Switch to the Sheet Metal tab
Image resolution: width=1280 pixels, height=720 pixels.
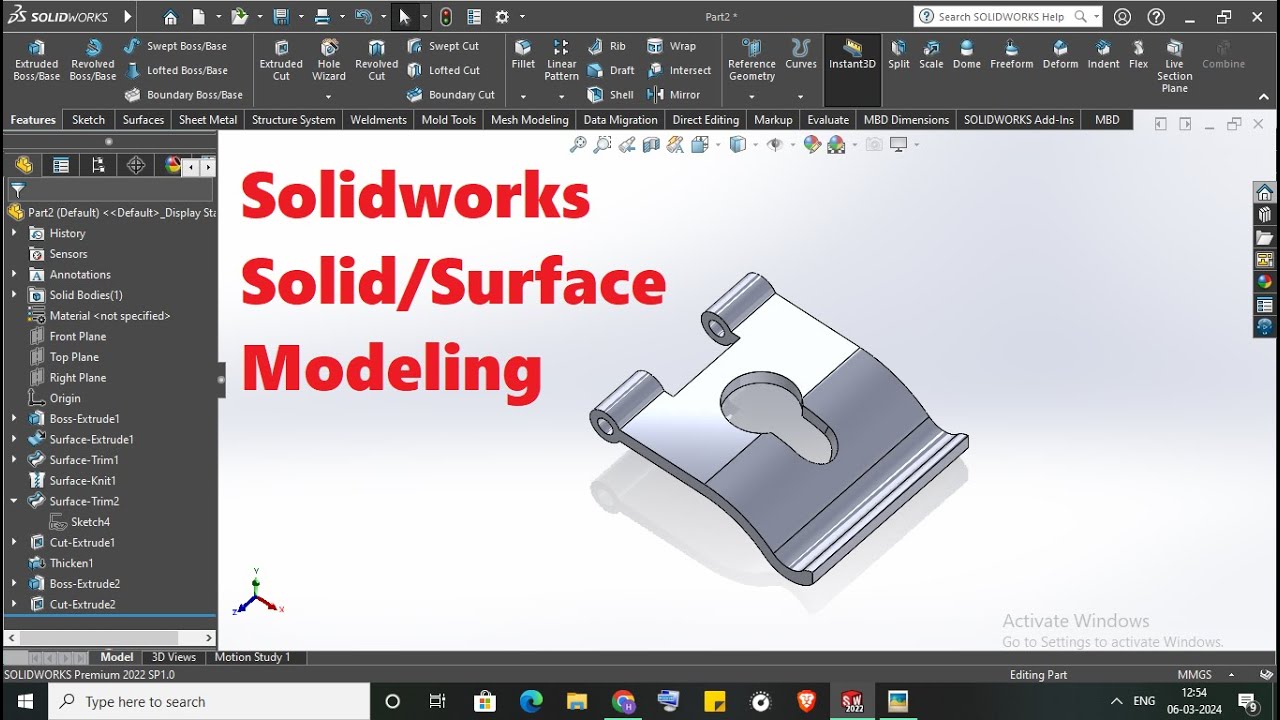pyautogui.click(x=208, y=120)
